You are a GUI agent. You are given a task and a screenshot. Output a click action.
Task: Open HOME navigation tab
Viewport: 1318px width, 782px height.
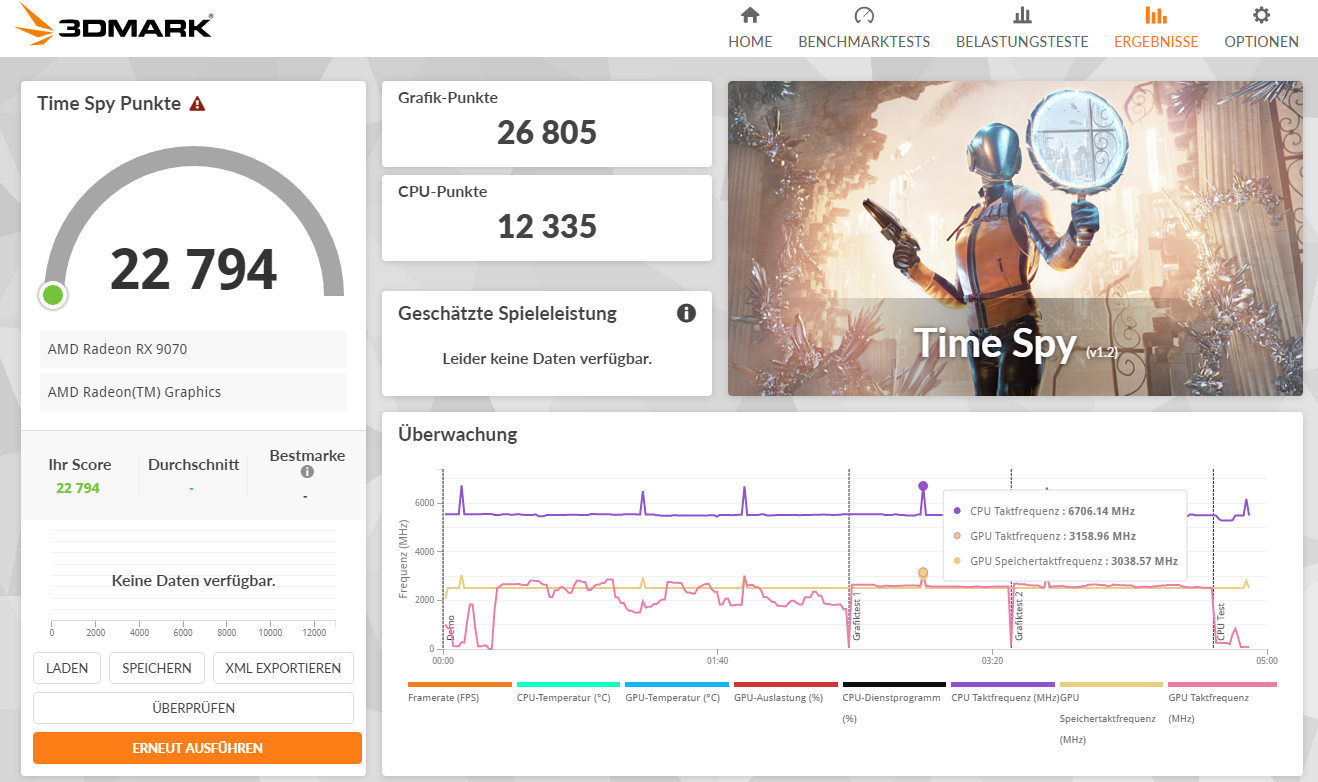coord(750,42)
